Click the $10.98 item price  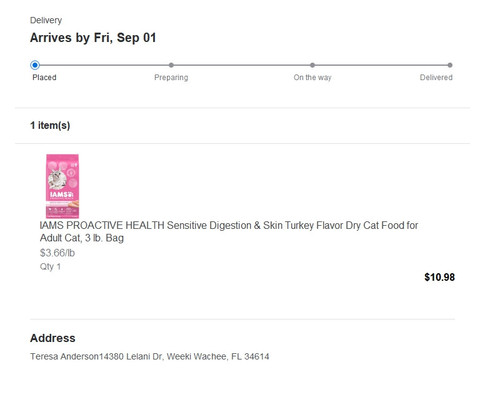pos(439,277)
